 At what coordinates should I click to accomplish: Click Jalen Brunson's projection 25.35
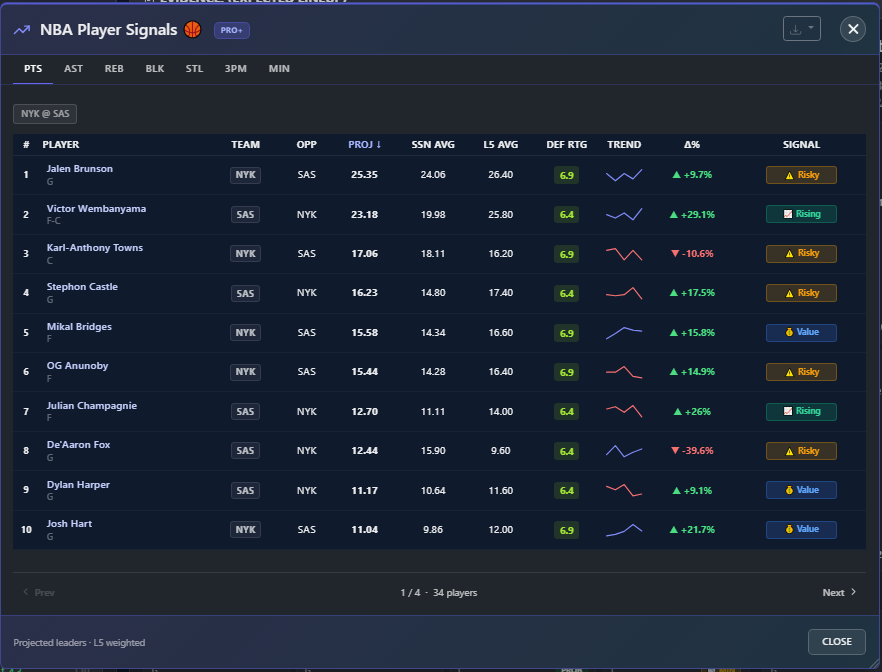click(364, 175)
